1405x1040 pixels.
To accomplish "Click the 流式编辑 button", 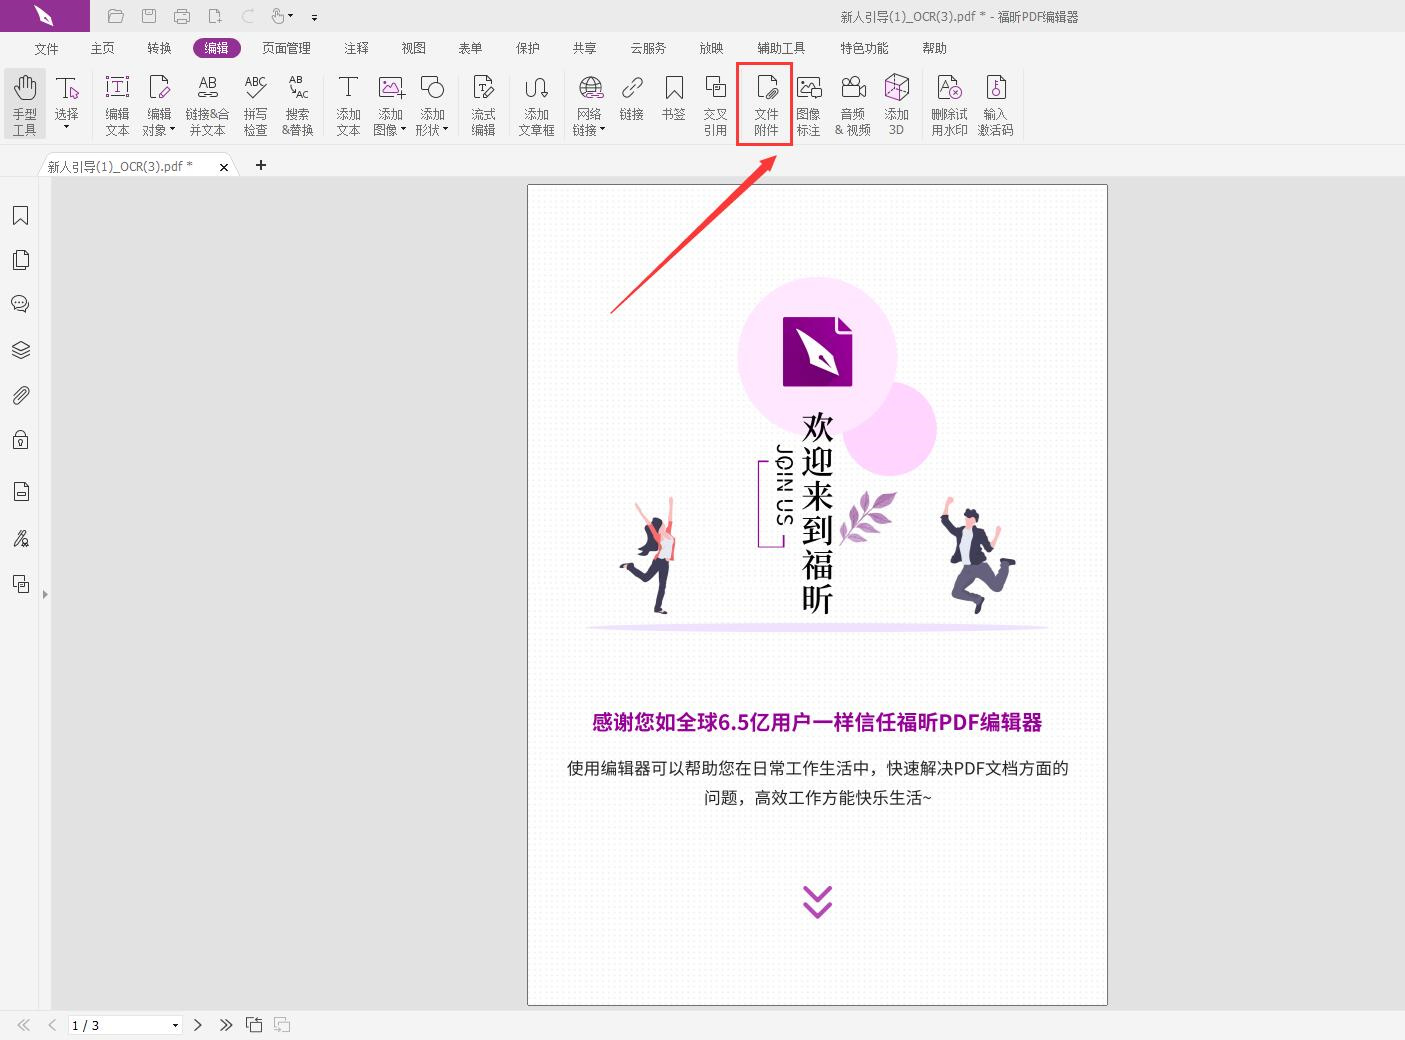I will click(483, 104).
